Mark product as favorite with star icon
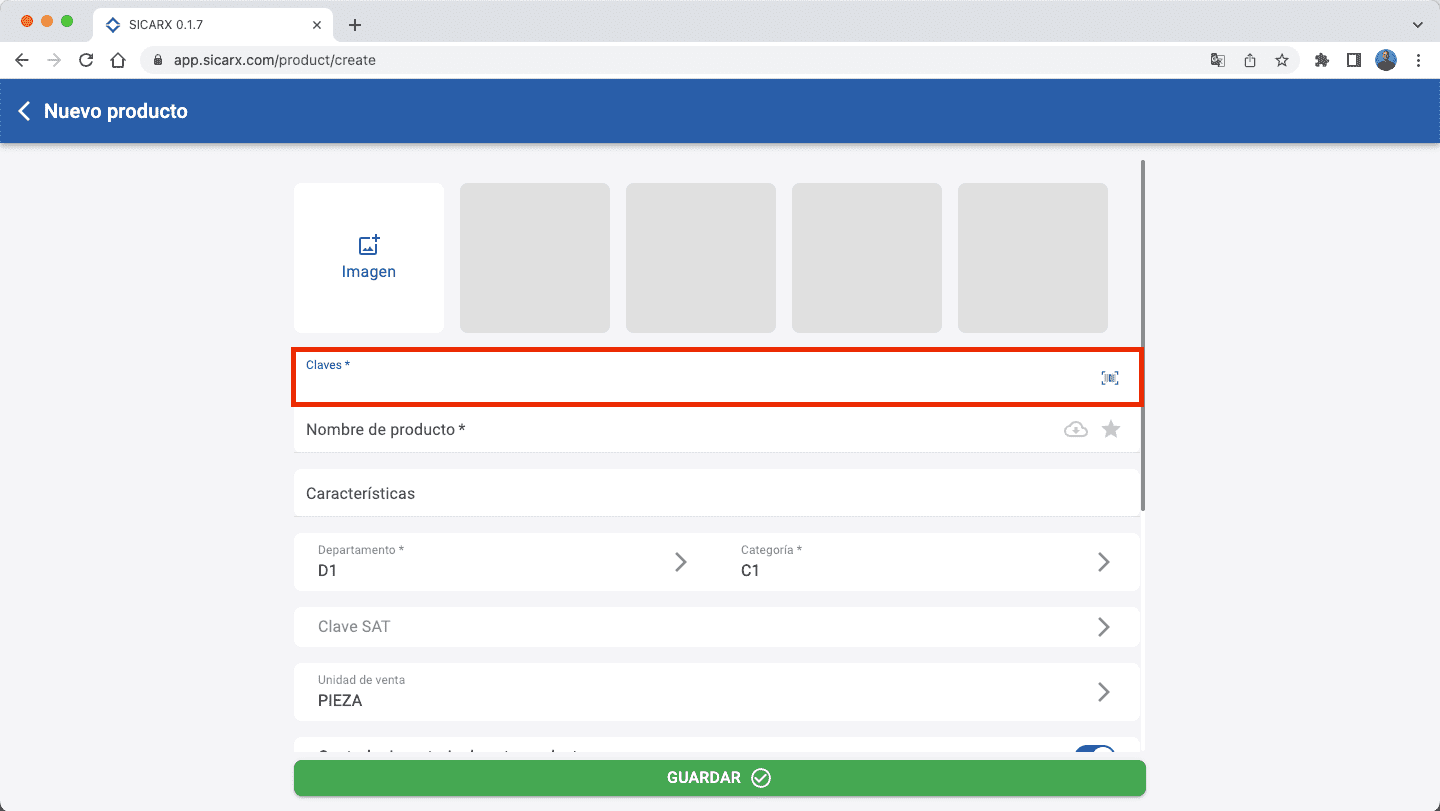This screenshot has width=1440, height=811. [1111, 430]
